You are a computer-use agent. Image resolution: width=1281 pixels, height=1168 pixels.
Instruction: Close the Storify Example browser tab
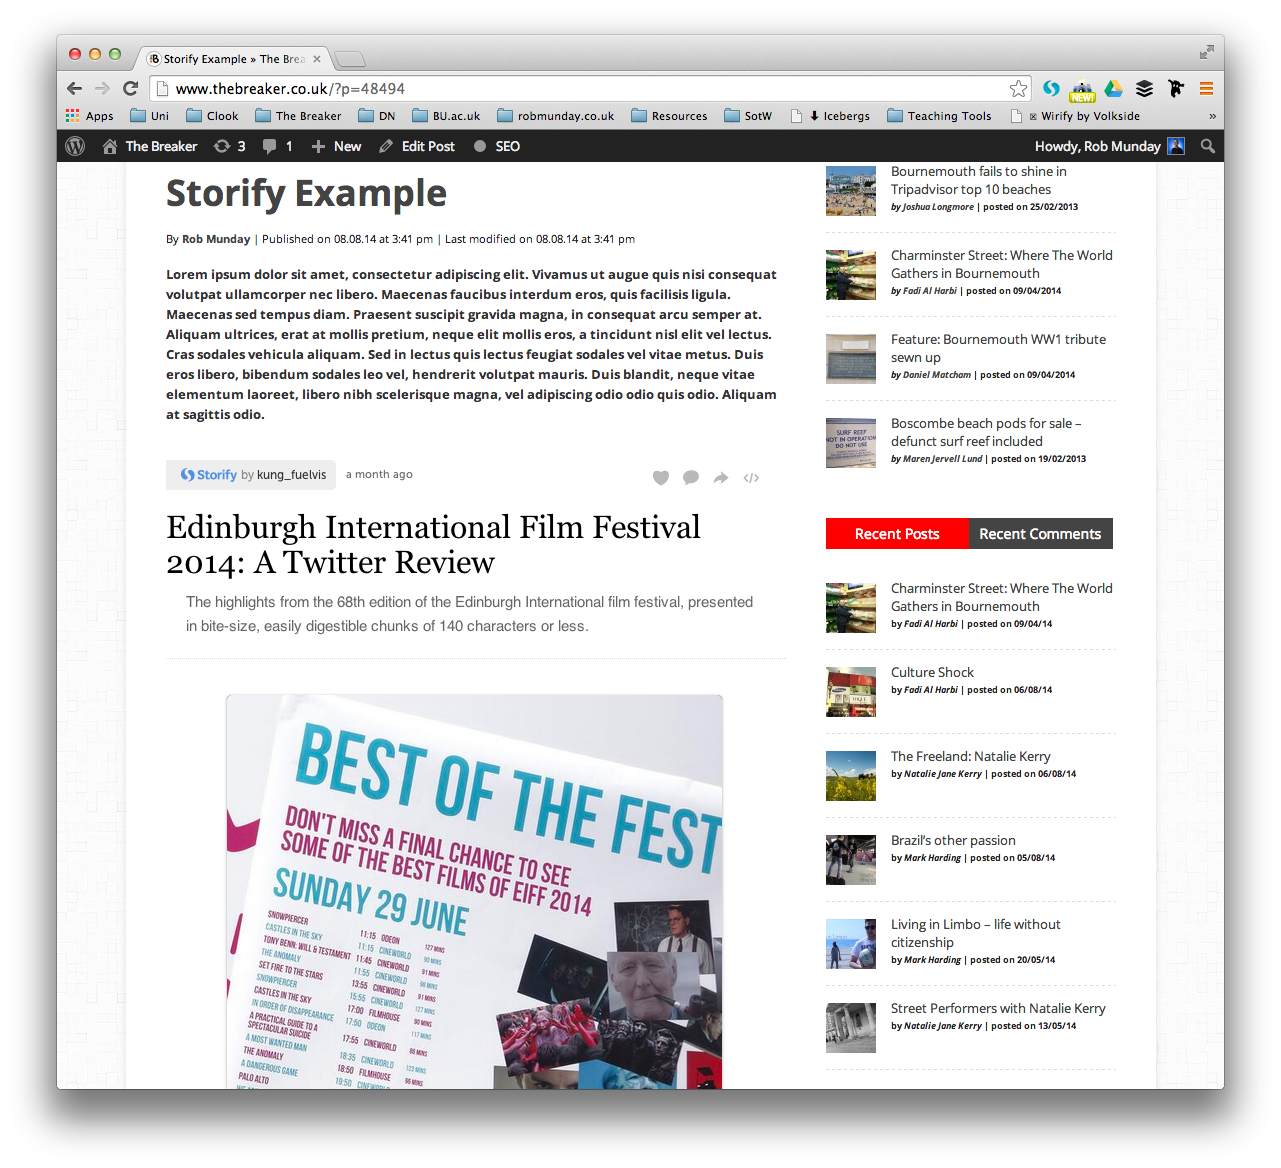(x=317, y=59)
